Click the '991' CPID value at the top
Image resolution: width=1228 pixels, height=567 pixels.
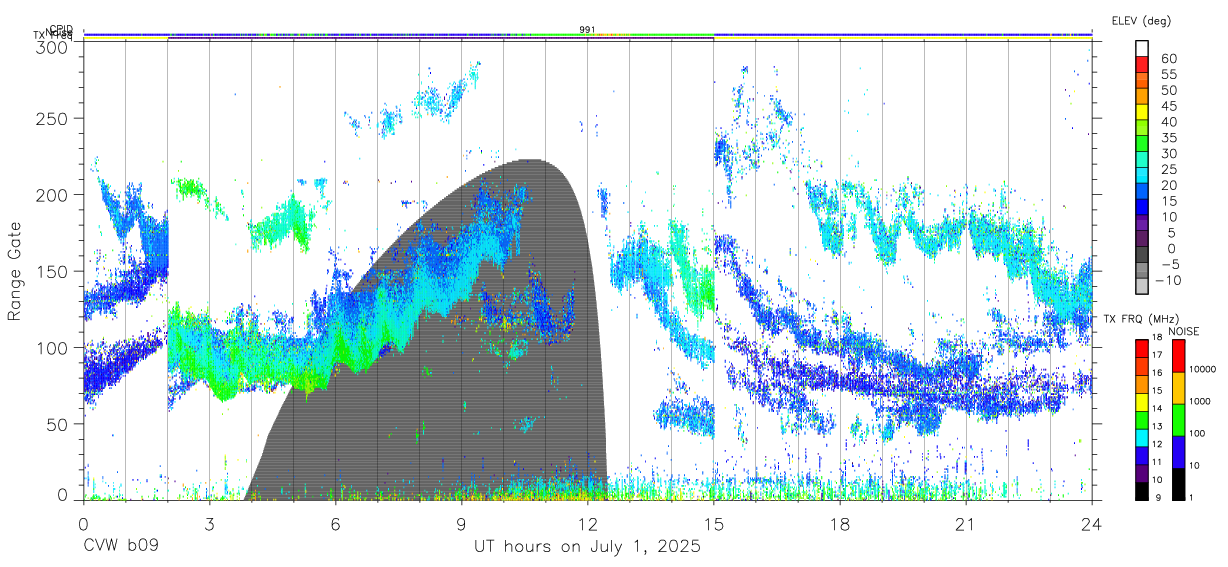[587, 29]
